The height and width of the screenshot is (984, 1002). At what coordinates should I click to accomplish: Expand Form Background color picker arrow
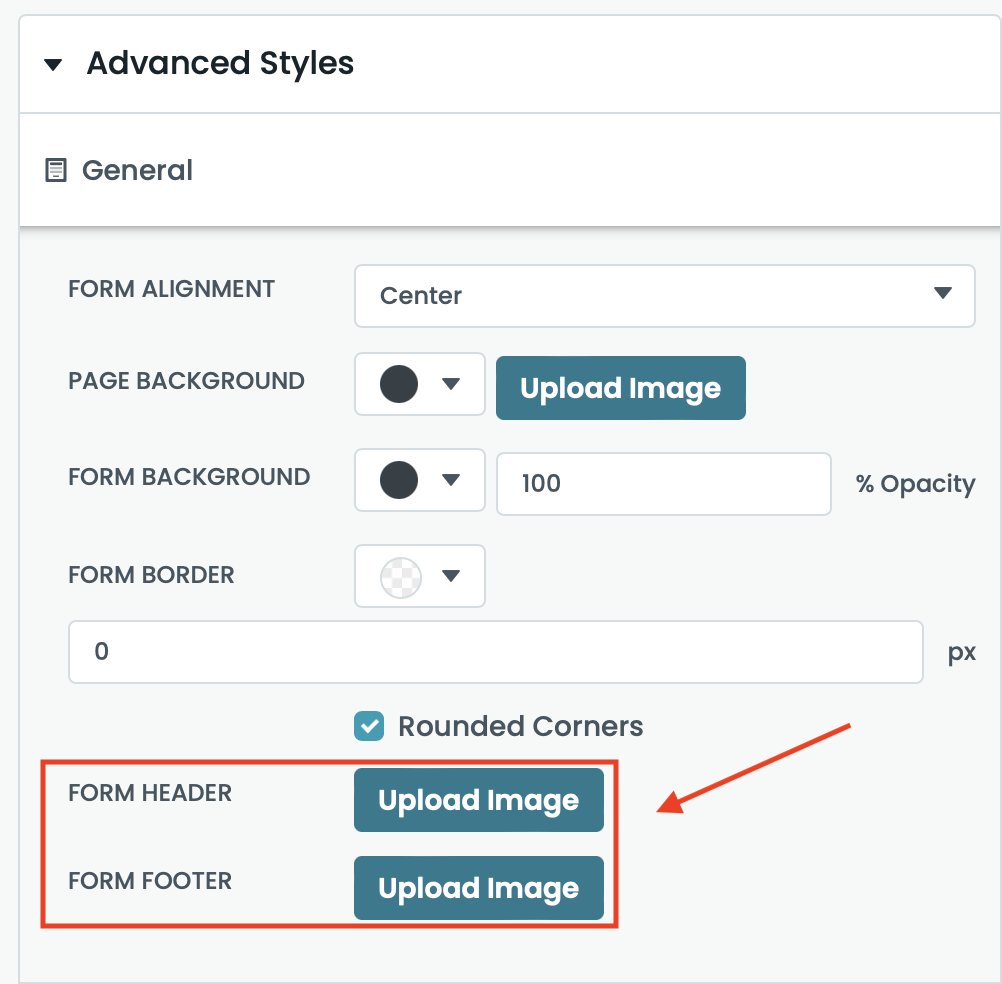click(x=450, y=481)
